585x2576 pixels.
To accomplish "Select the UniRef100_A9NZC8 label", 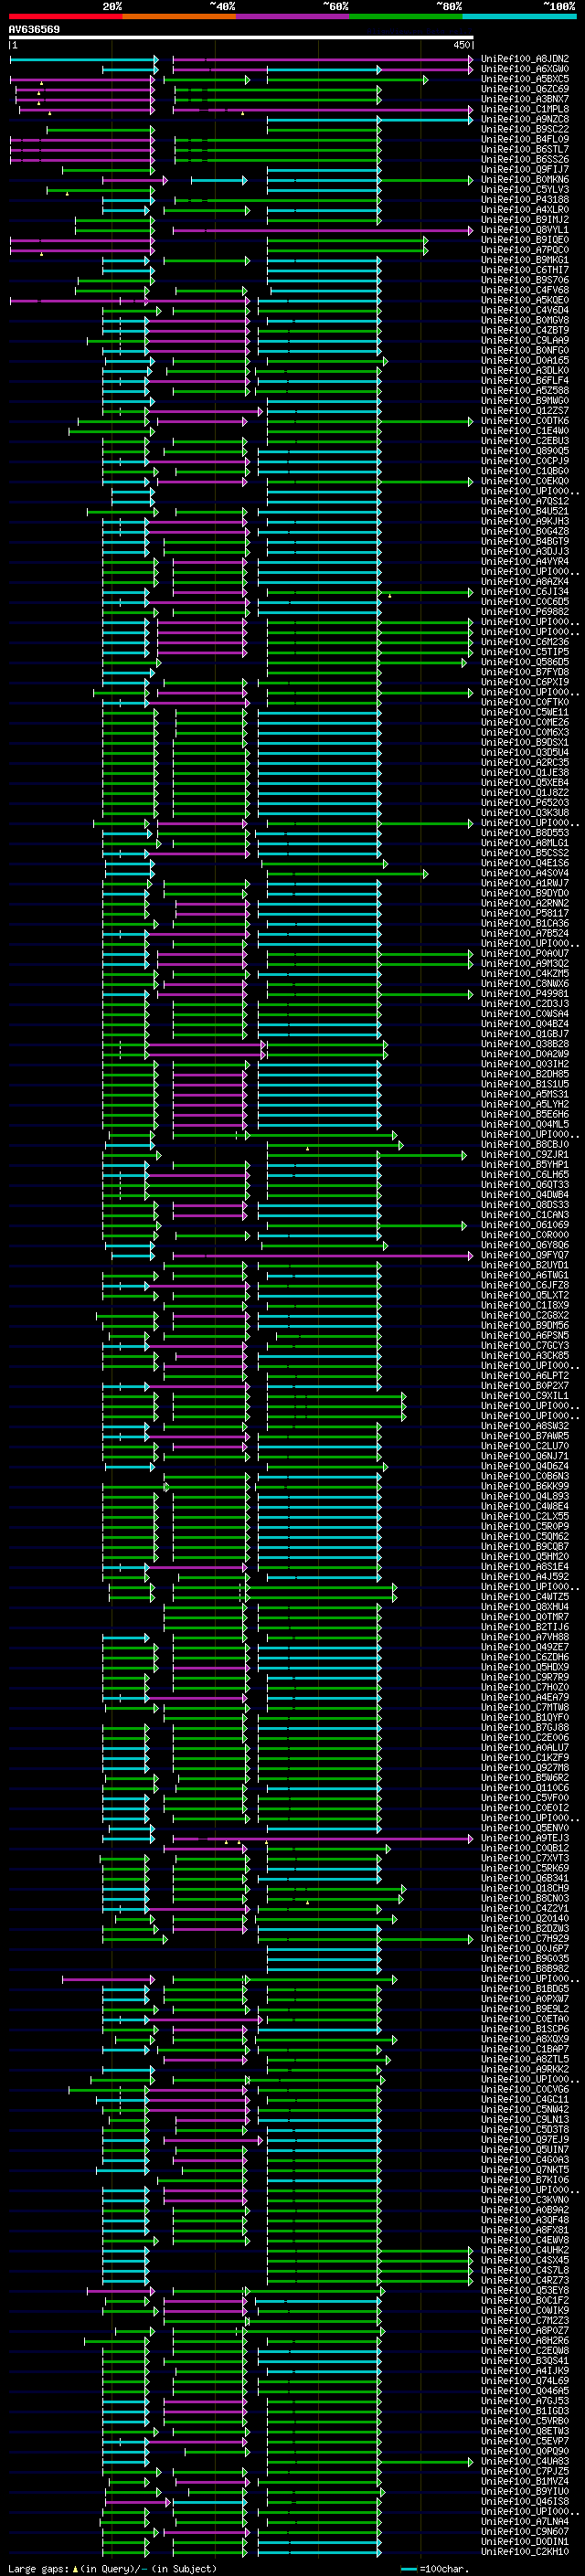I will [525, 119].
